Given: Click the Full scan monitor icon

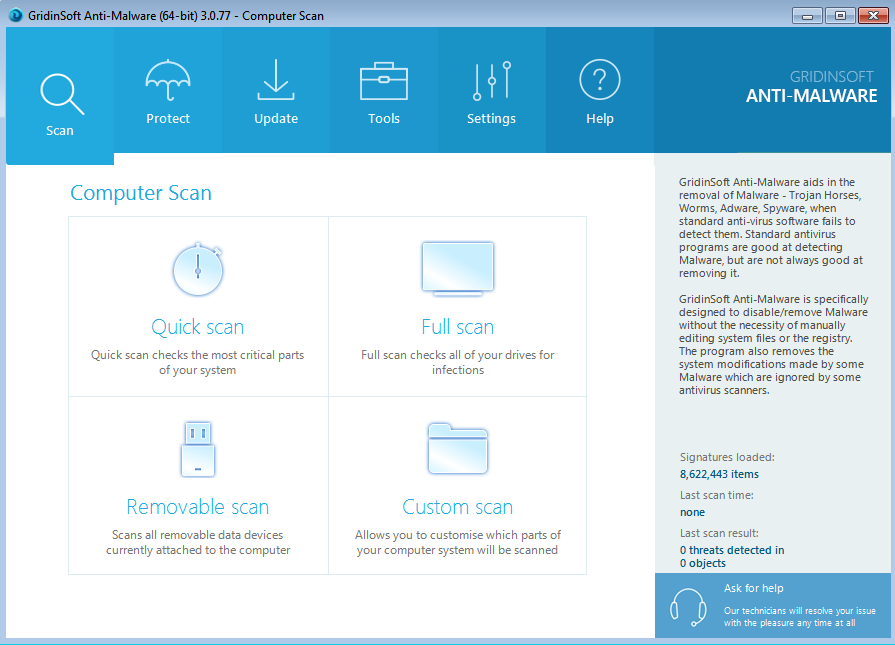Looking at the screenshot, I should point(457,268).
